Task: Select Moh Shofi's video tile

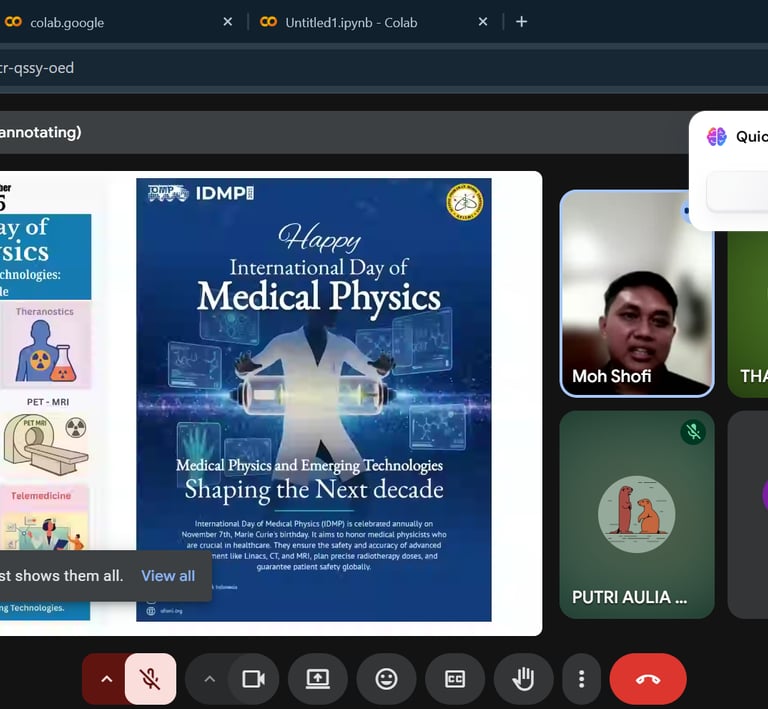Action: (637, 294)
